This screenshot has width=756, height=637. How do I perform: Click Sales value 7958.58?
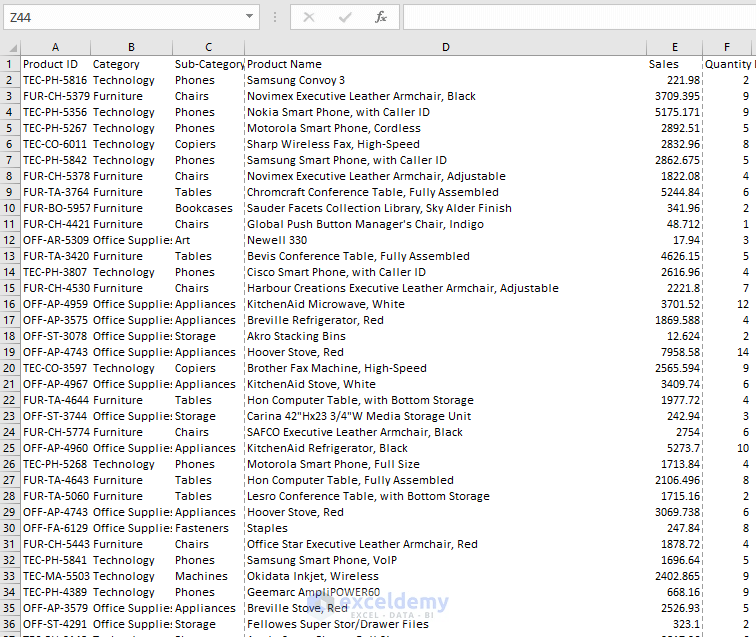click(675, 352)
